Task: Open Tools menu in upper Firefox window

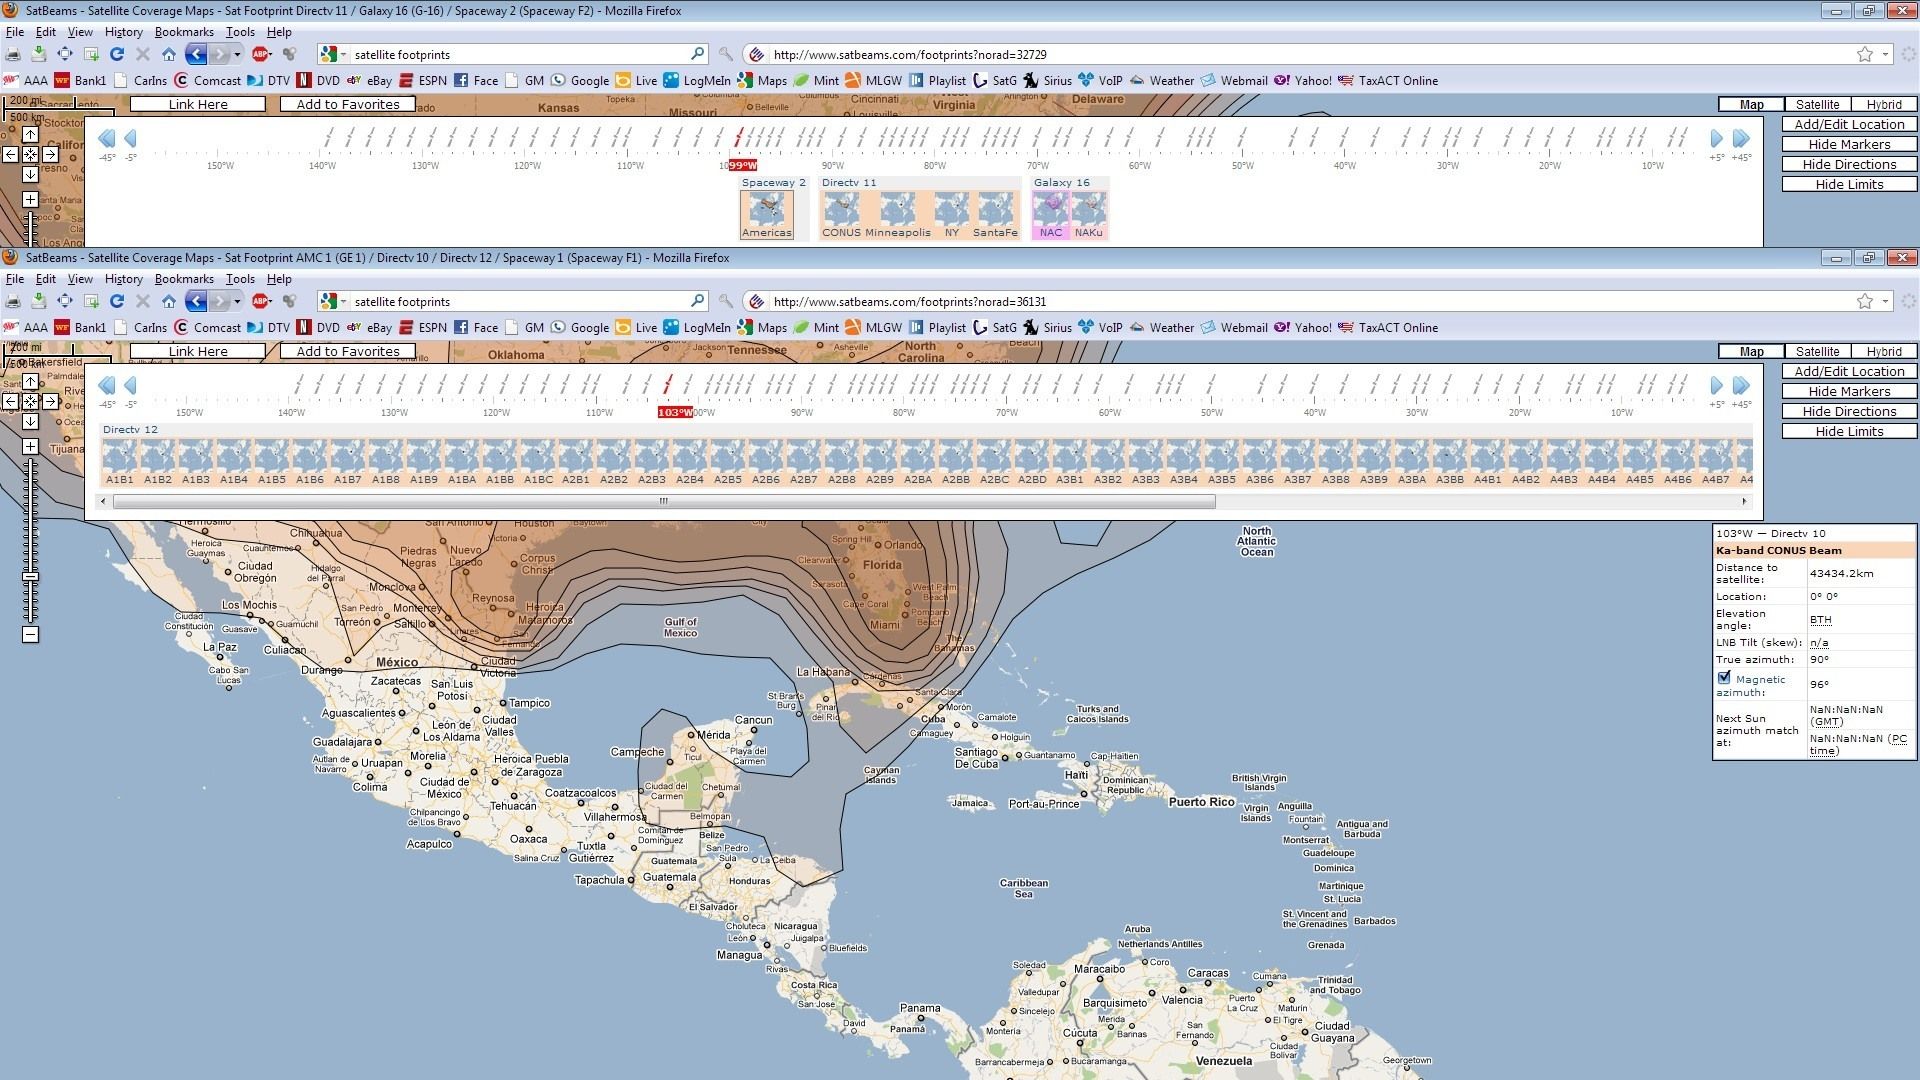Action: tap(240, 32)
